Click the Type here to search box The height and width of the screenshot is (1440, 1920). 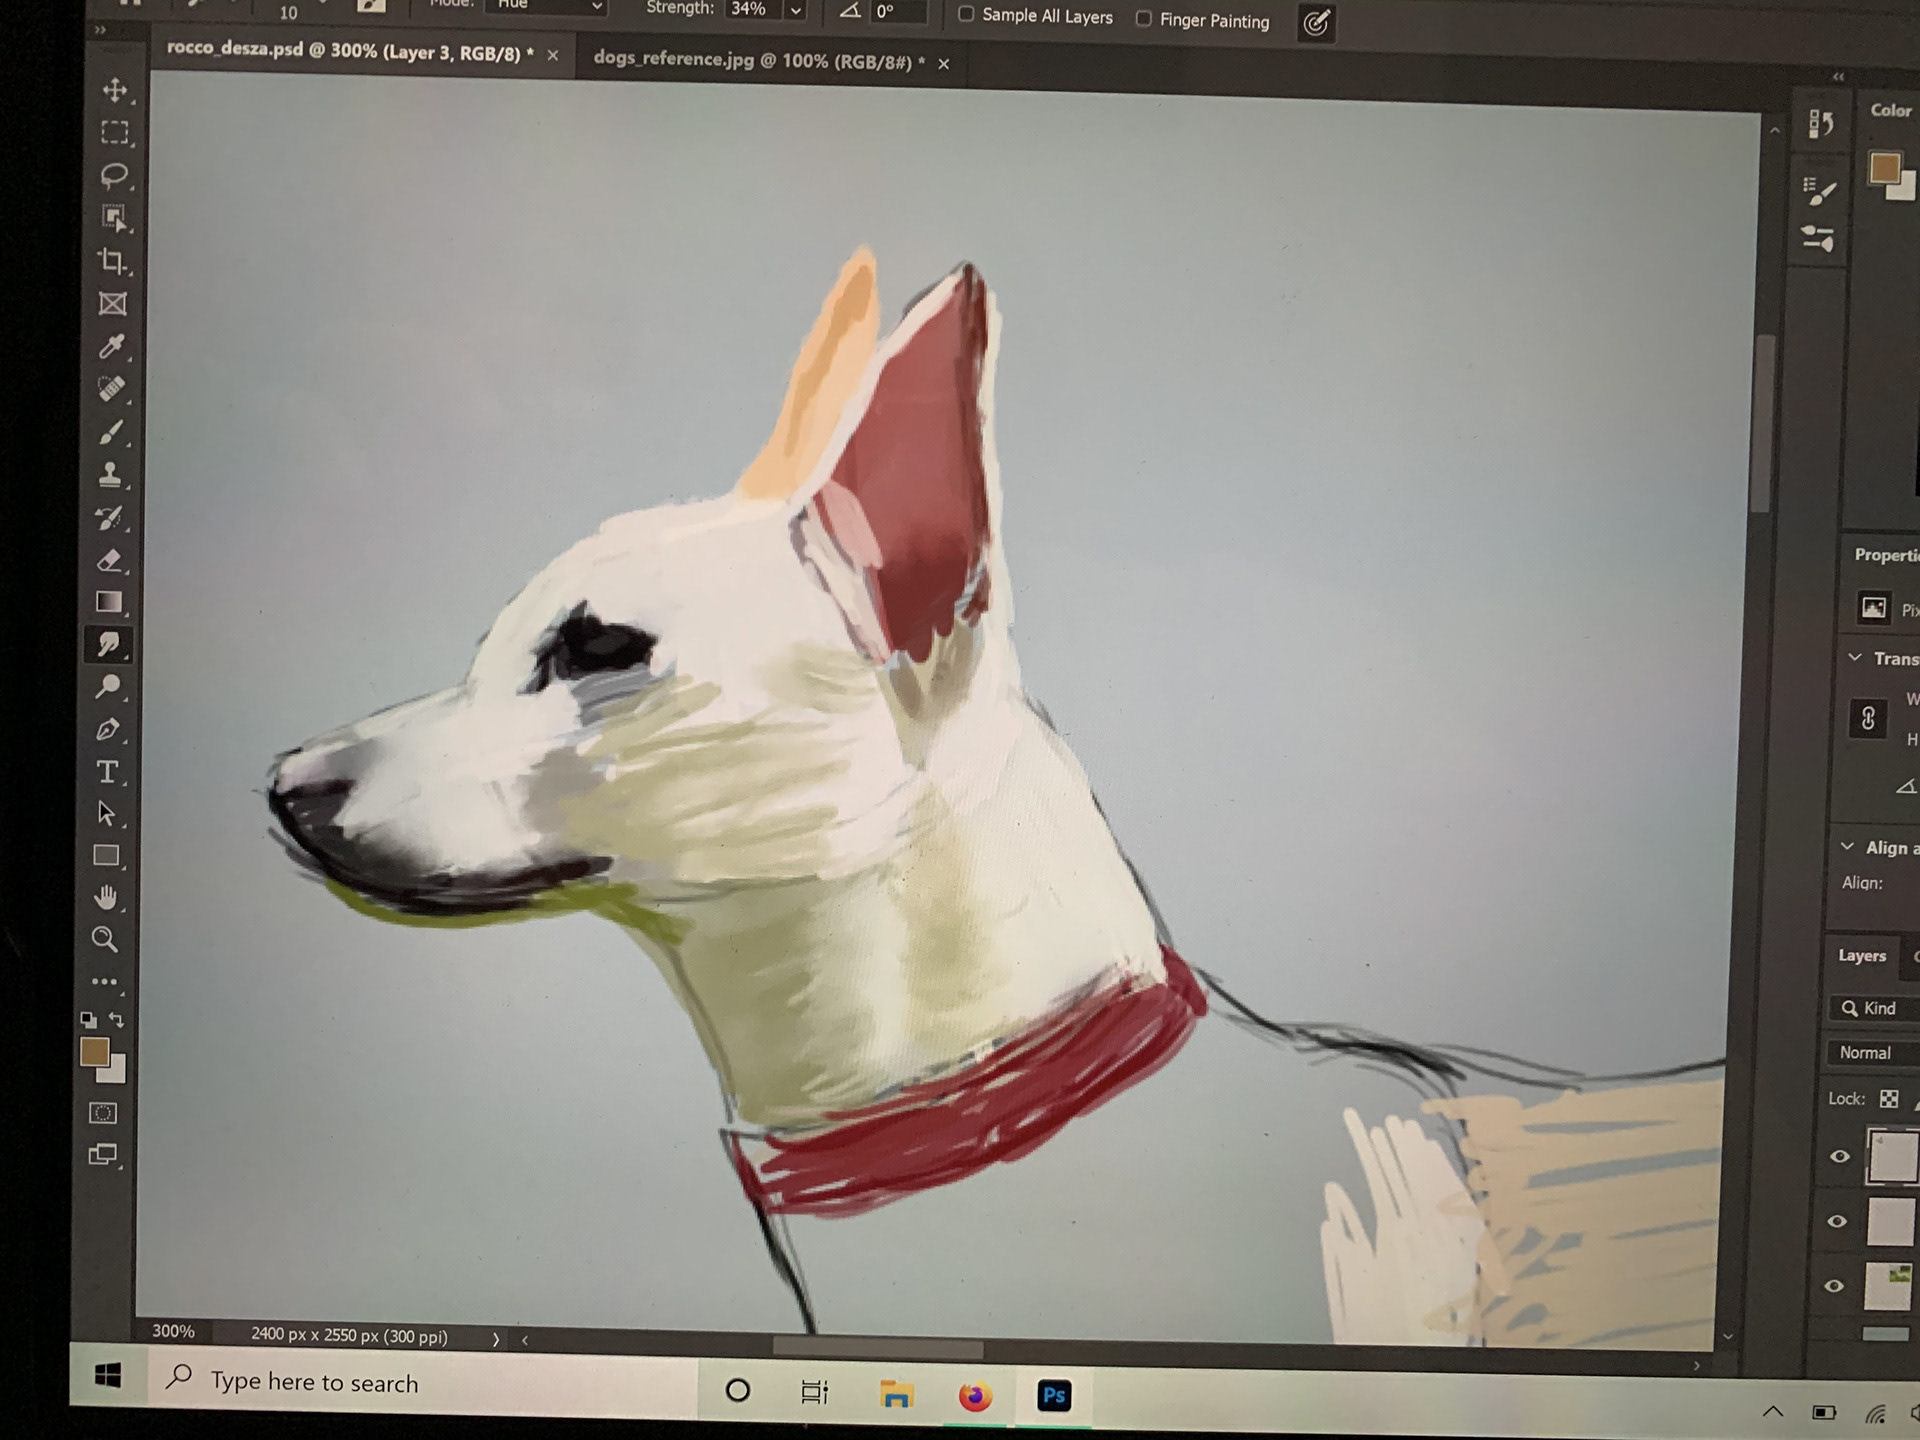[x=420, y=1382]
